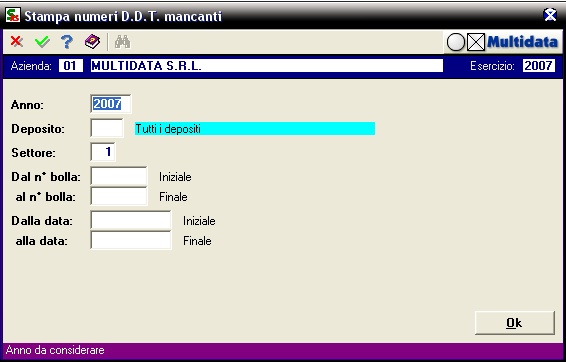Click the Esercizio field showing 2007
Viewport: 566px width, 362px height.
click(x=539, y=66)
